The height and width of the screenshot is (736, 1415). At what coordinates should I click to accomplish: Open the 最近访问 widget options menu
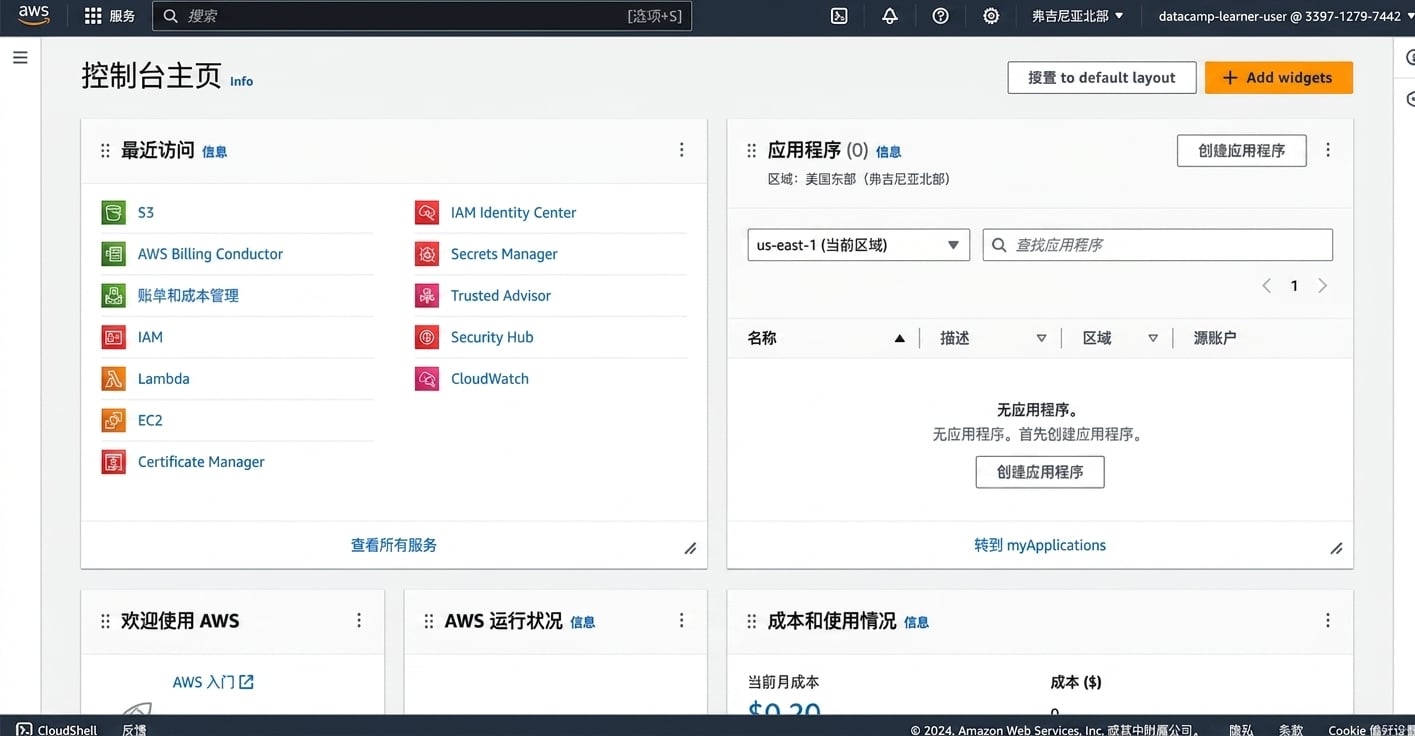pos(682,150)
